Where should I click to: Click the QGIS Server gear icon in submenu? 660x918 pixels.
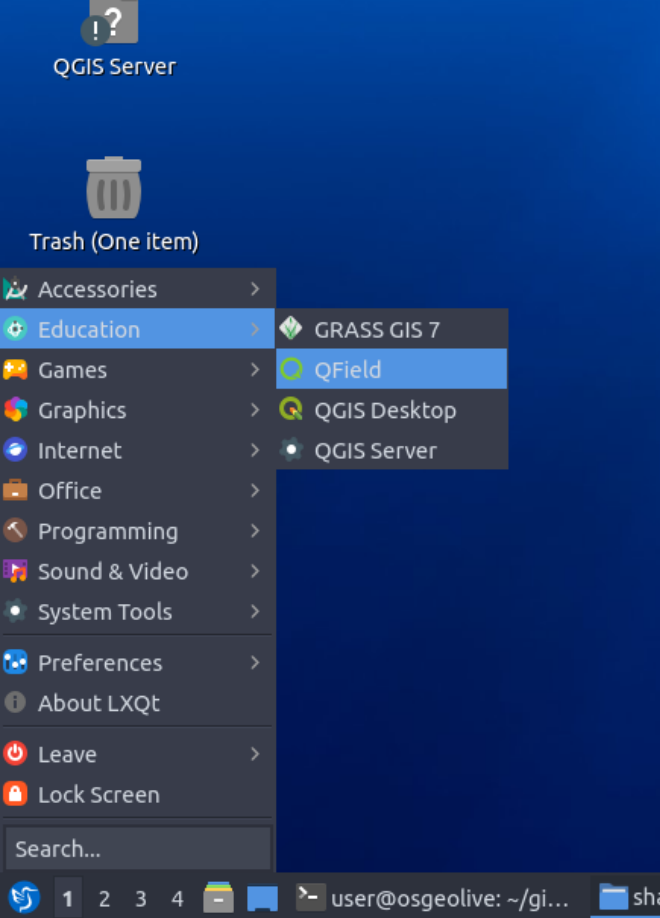pyautogui.click(x=291, y=450)
